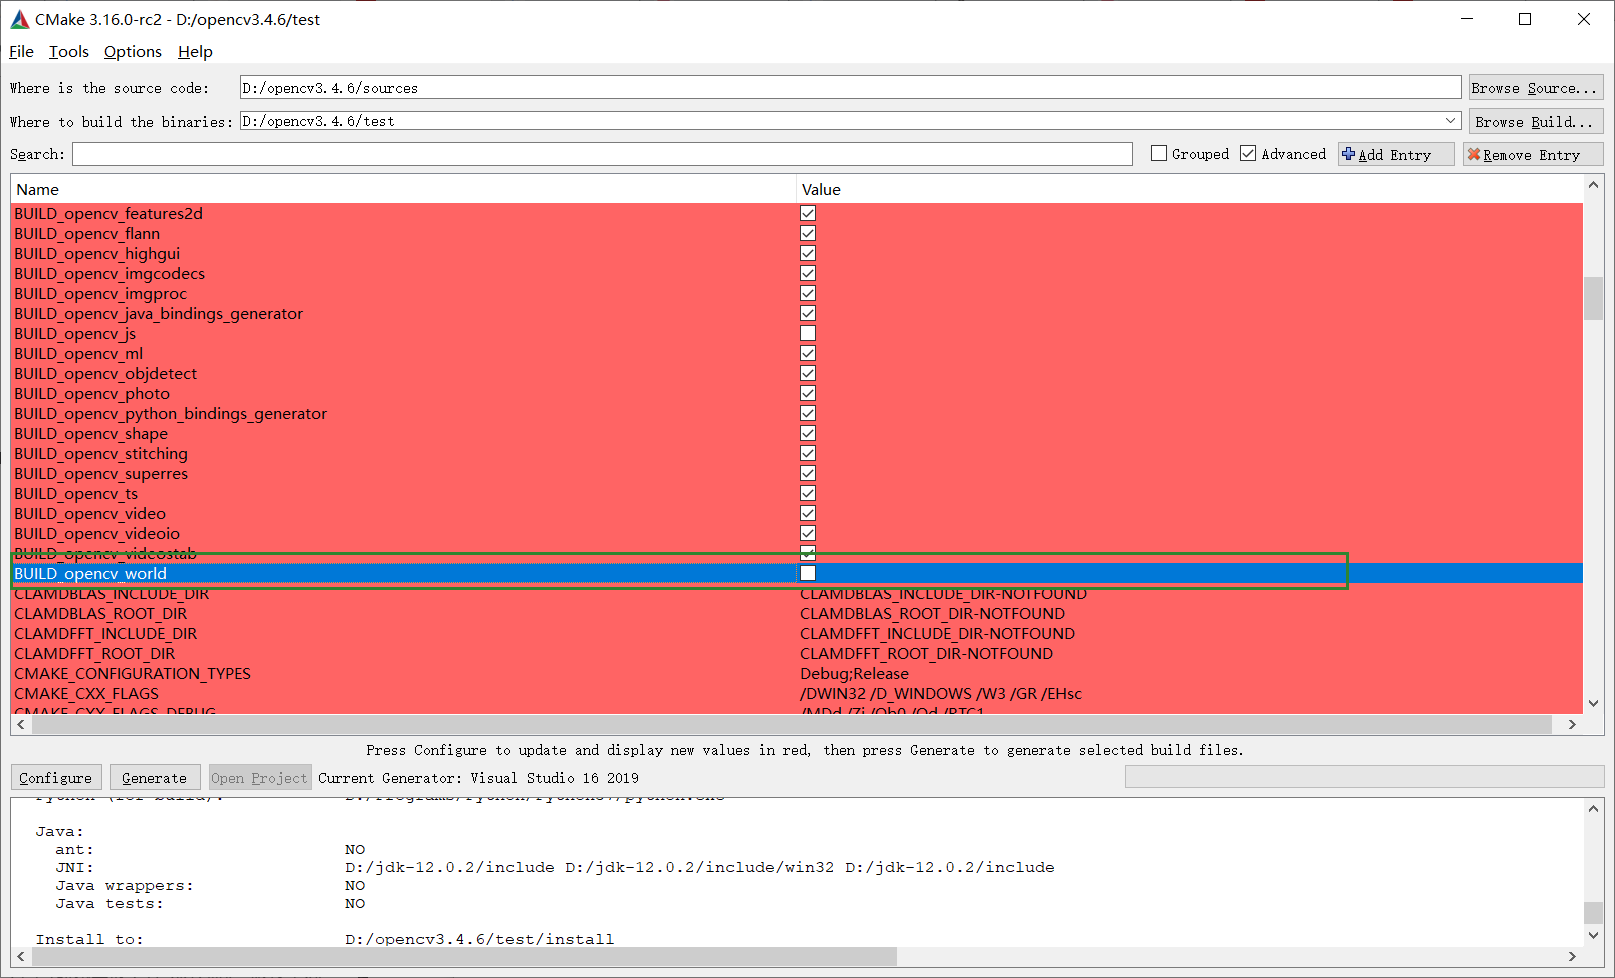
Task: Click the output log horizontal scrollbar thumb
Action: (464, 957)
